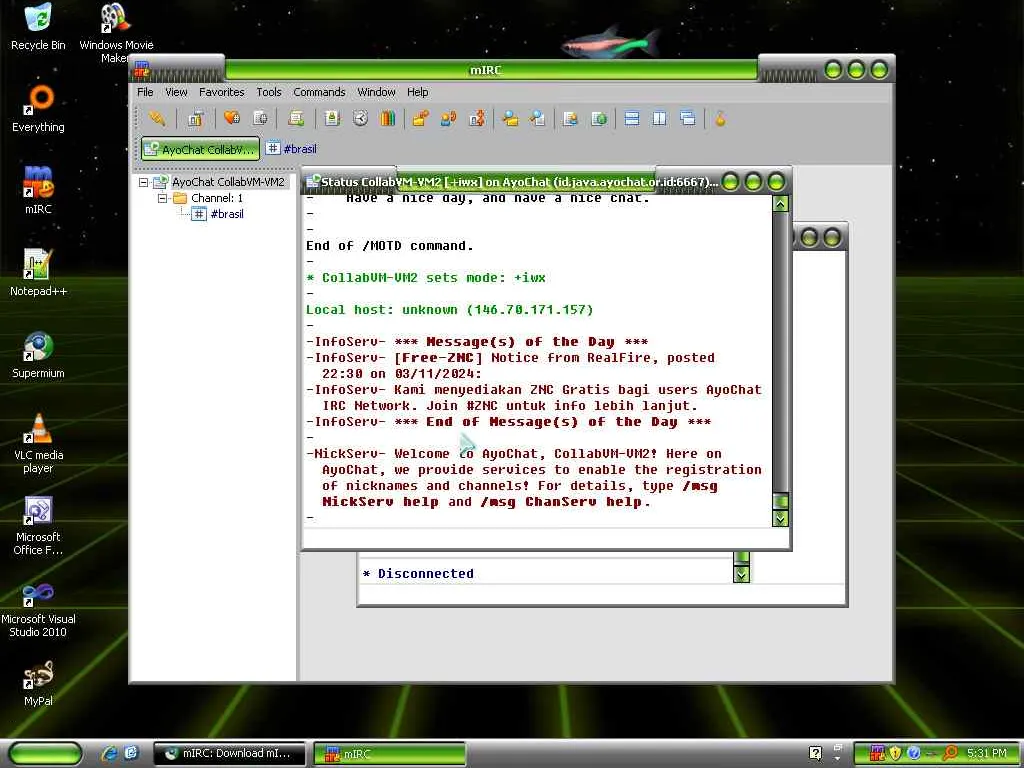Open the Scripts Editor toolbar icon

[x=296, y=118]
